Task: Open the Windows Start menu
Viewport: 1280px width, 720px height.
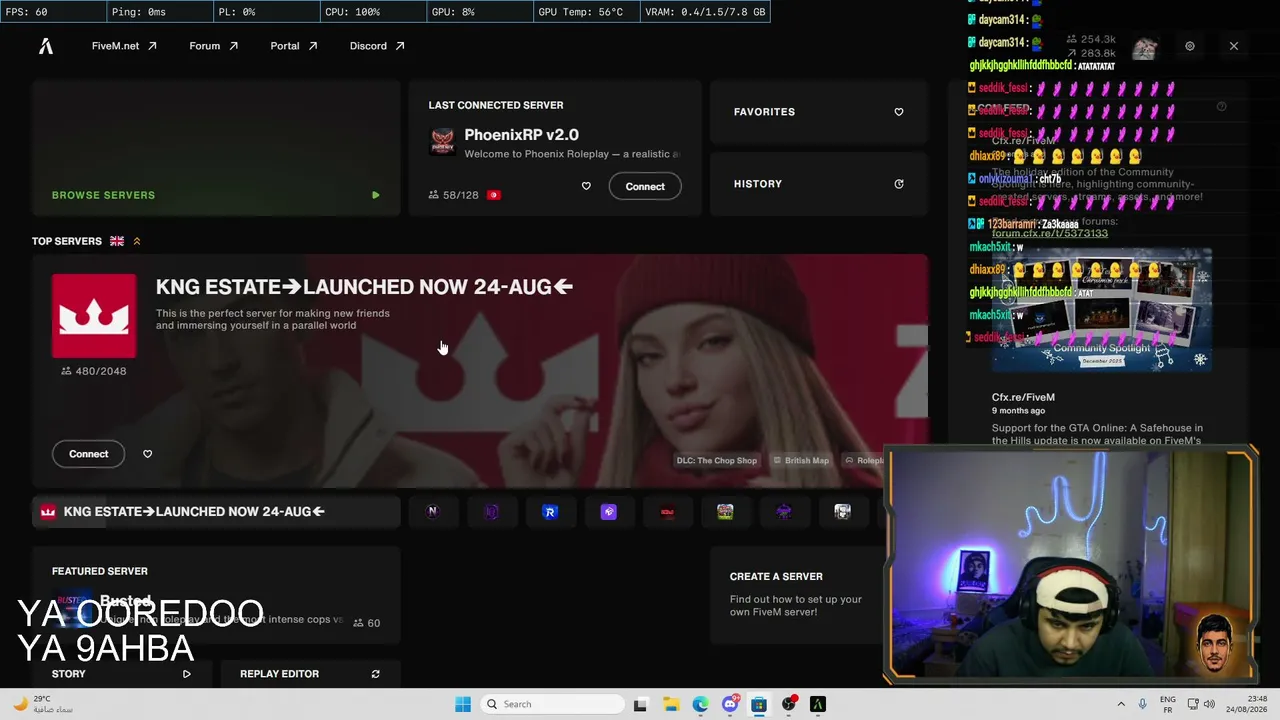Action: pyautogui.click(x=463, y=704)
